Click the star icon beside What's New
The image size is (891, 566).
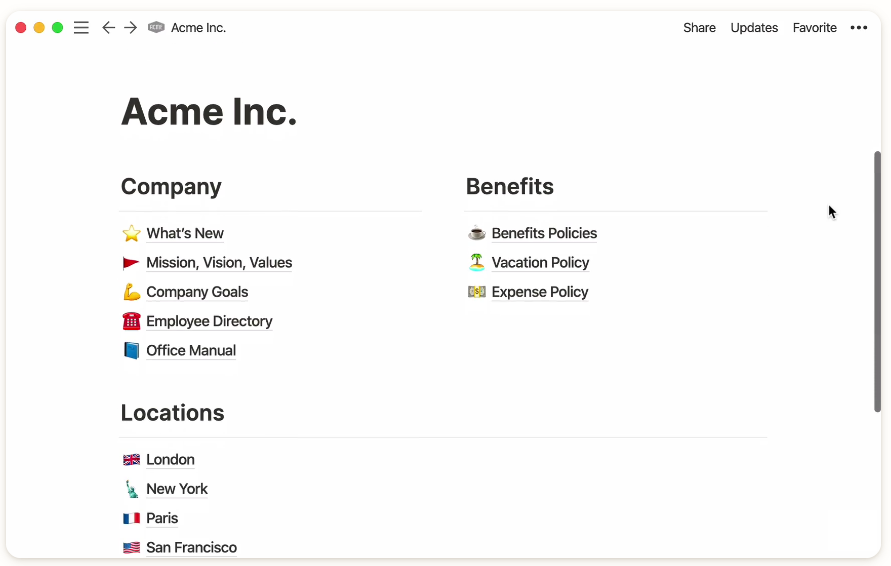coord(131,233)
